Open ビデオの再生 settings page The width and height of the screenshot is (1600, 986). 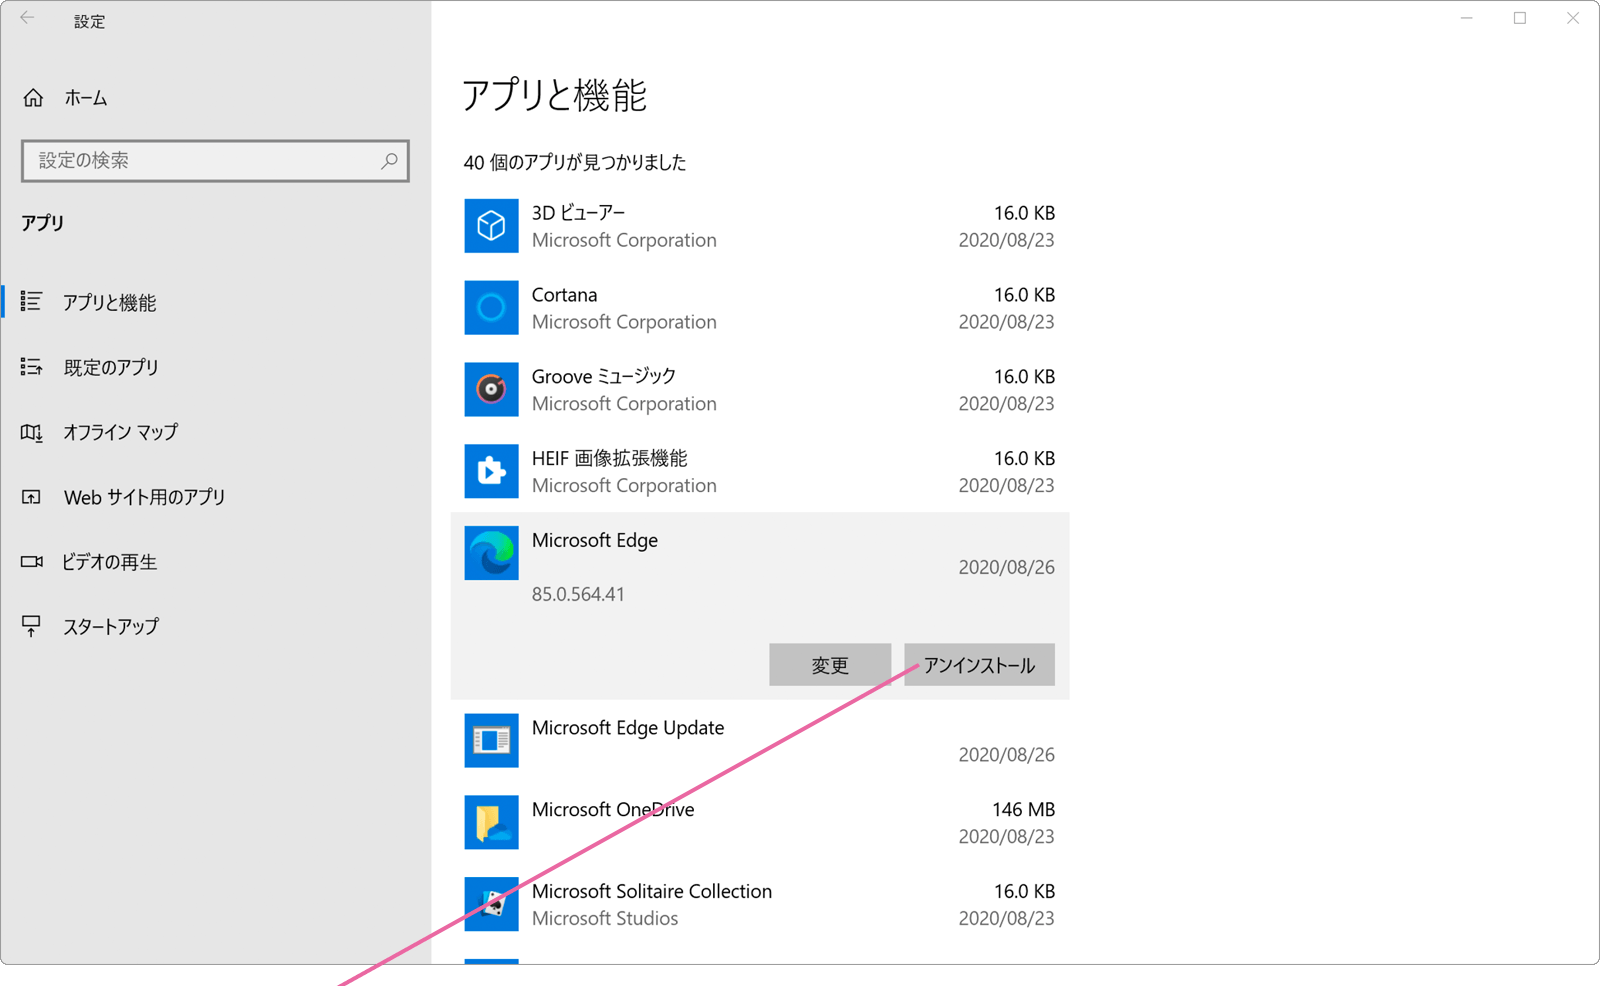[x=109, y=562]
